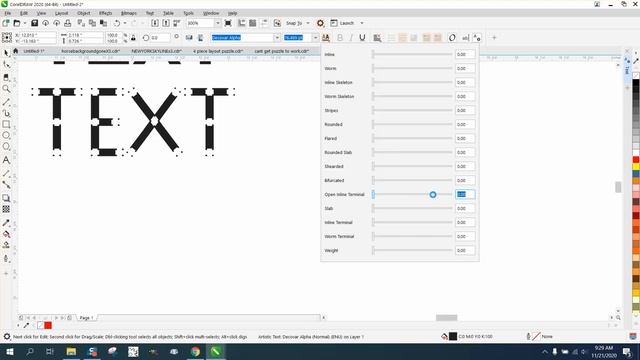Toggle Italic text formatting
Screen dimensions: 640x360
coord(351,38)
